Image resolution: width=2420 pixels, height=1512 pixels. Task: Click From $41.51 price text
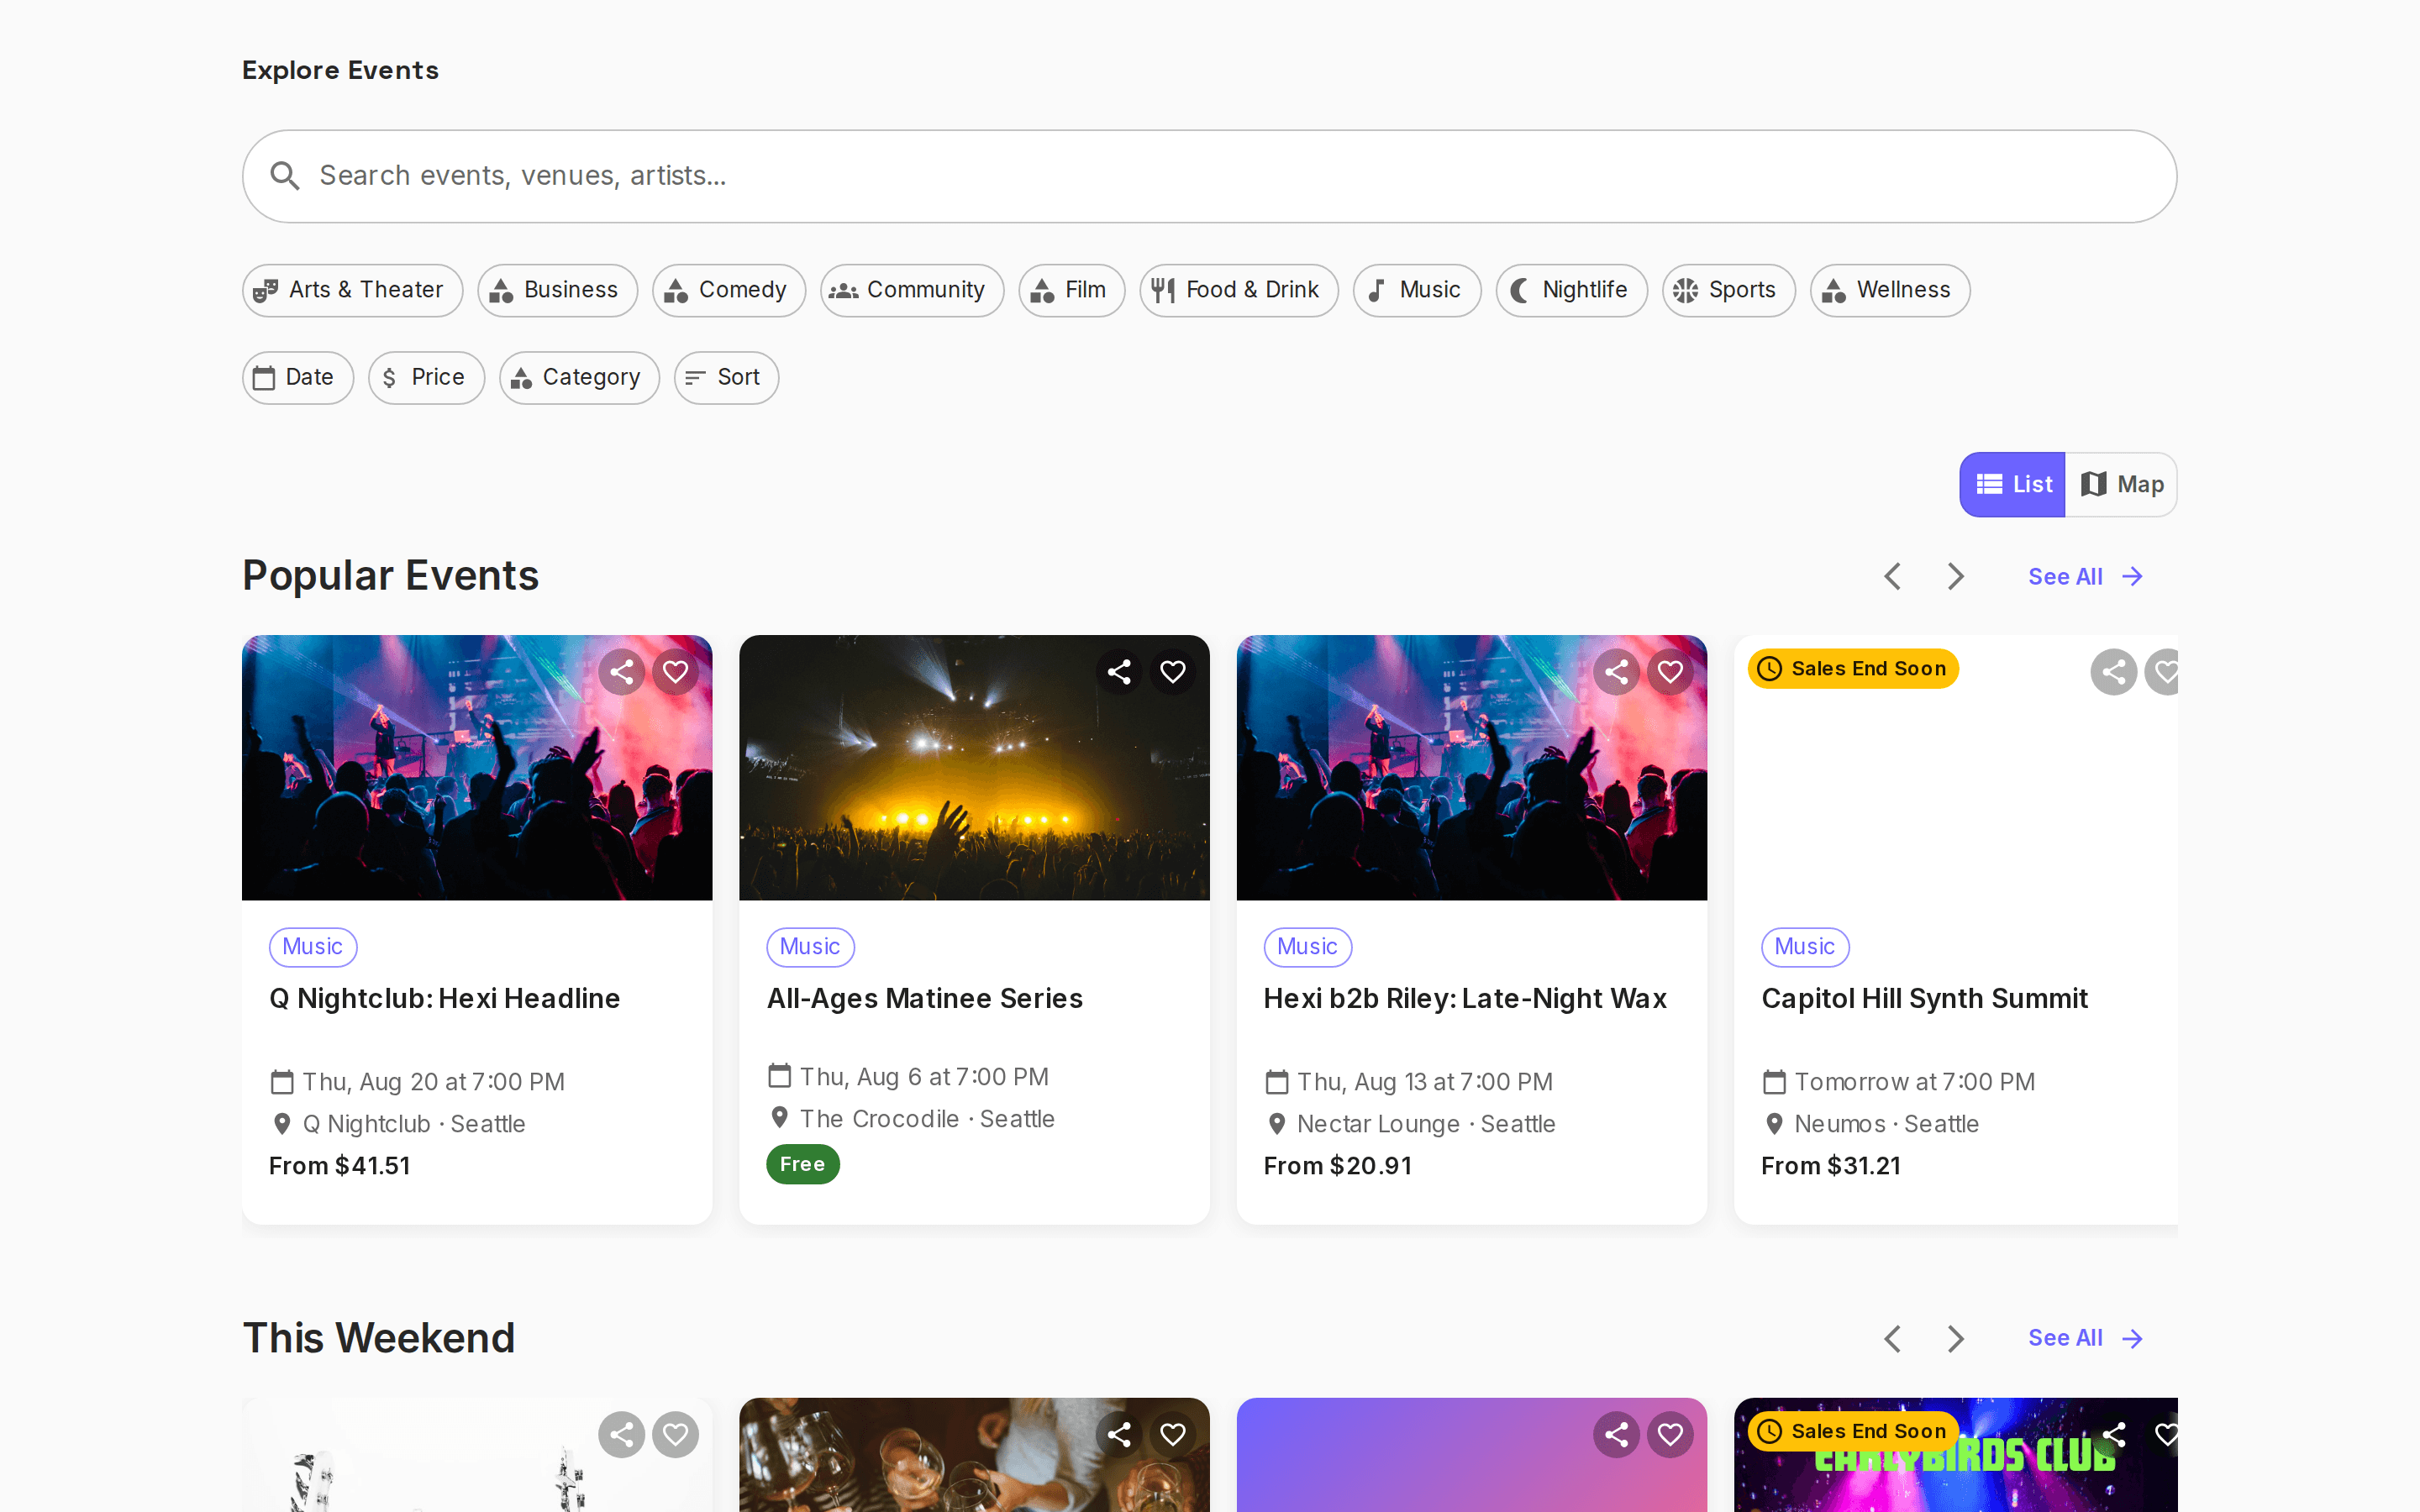[339, 1166]
